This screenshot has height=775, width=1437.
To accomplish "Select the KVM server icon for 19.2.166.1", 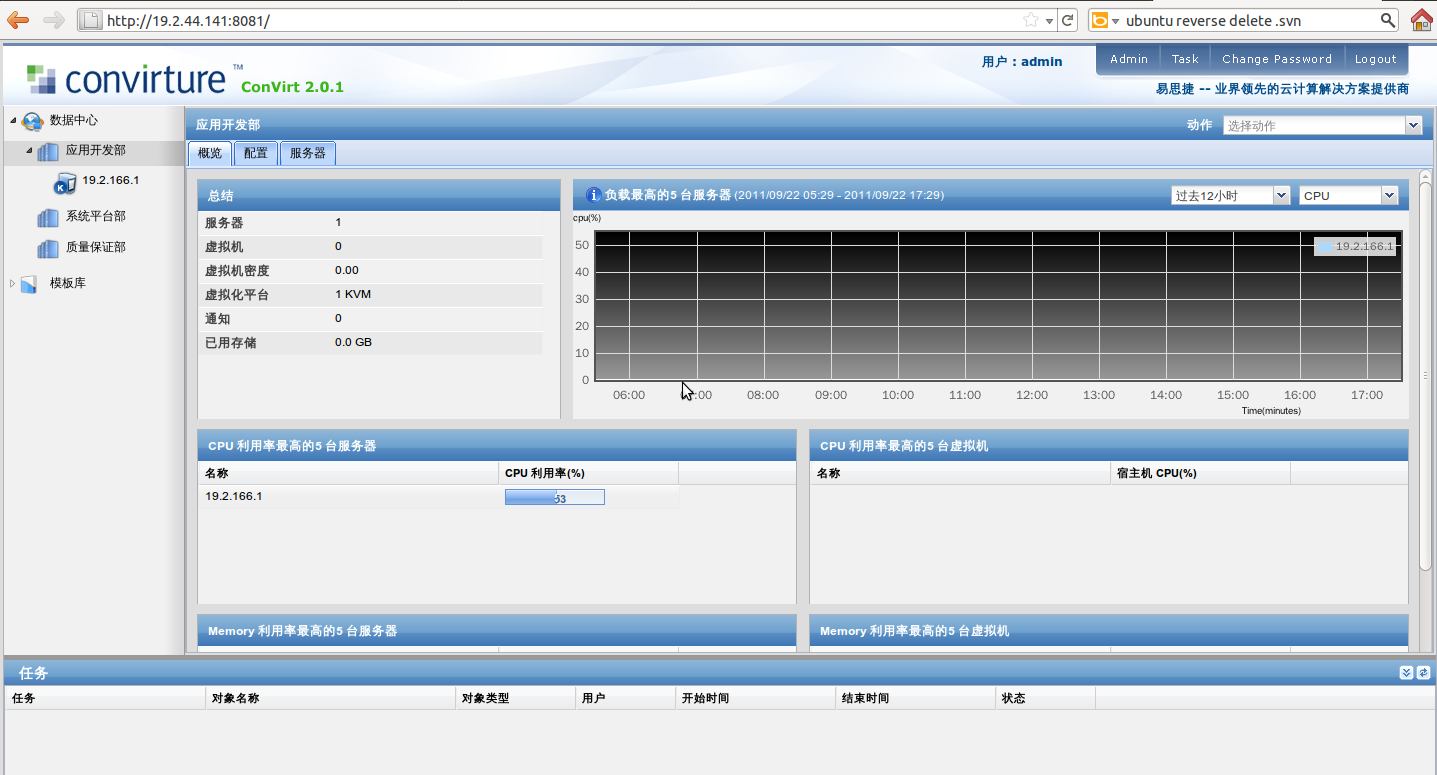I will (65, 182).
